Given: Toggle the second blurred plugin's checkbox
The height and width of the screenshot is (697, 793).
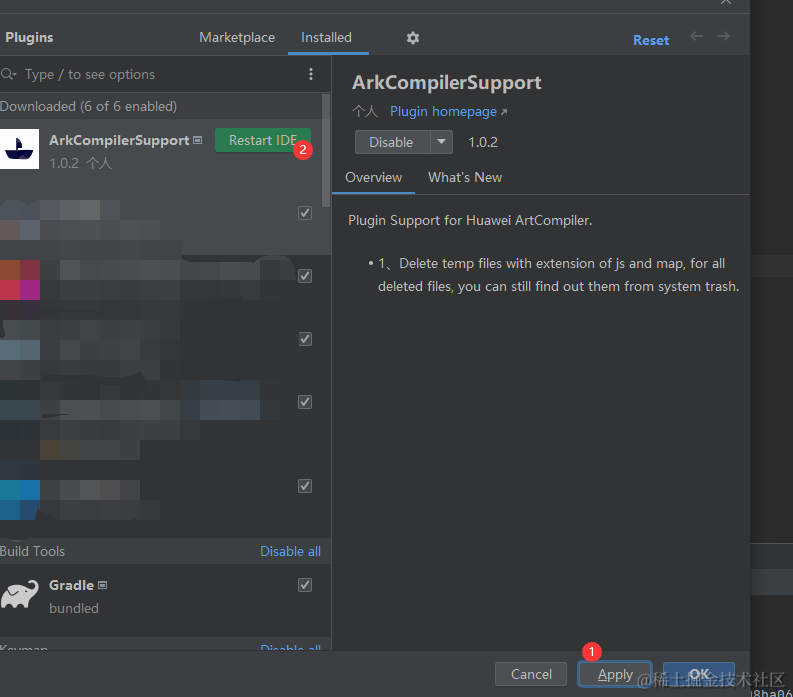Looking at the screenshot, I should [305, 276].
